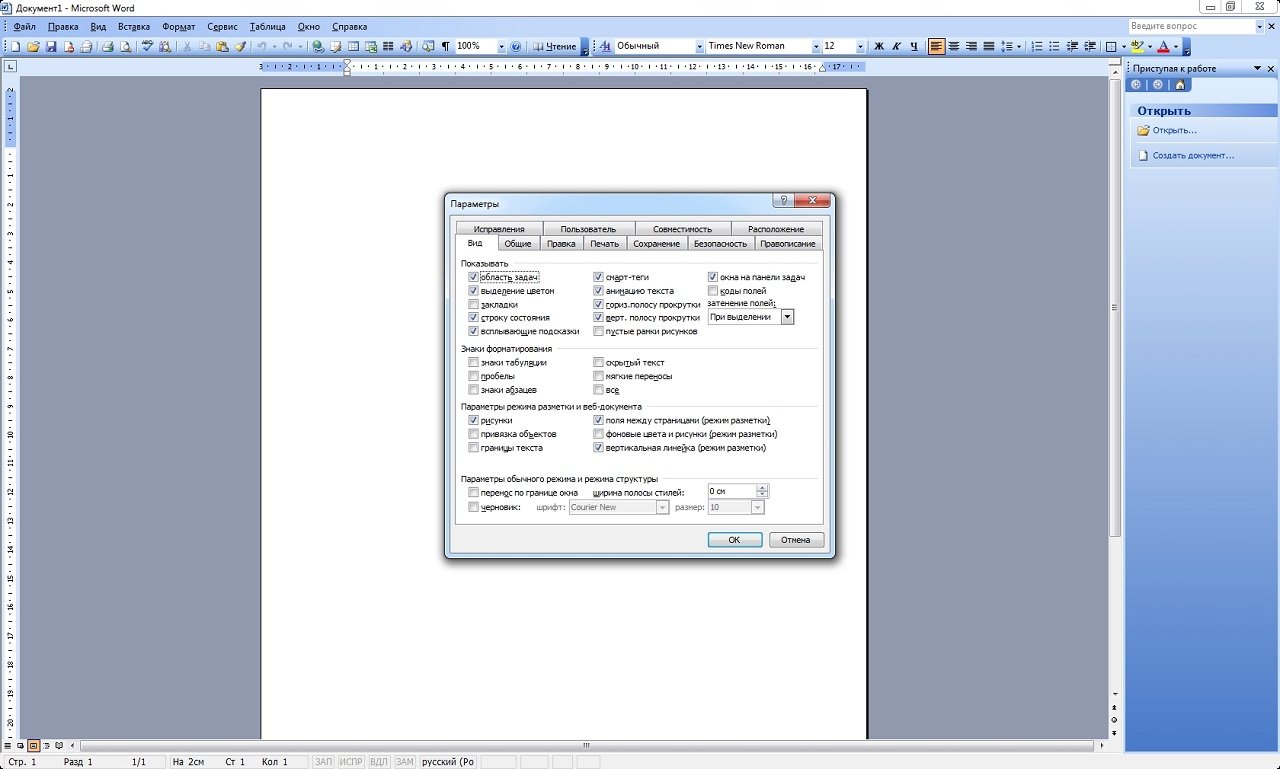Click the numbered list icon
Image resolution: width=1280 pixels, height=769 pixels.
(1037, 47)
